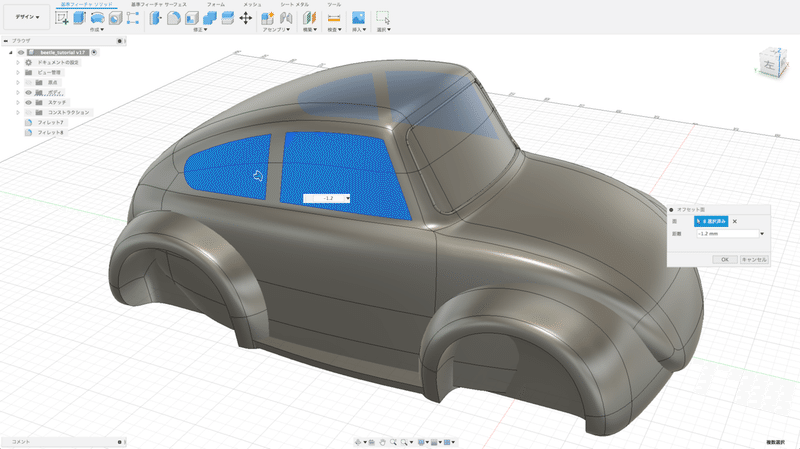Click the Orbit icon in navigation bar
Screen dimensions: 800x449
(358, 442)
